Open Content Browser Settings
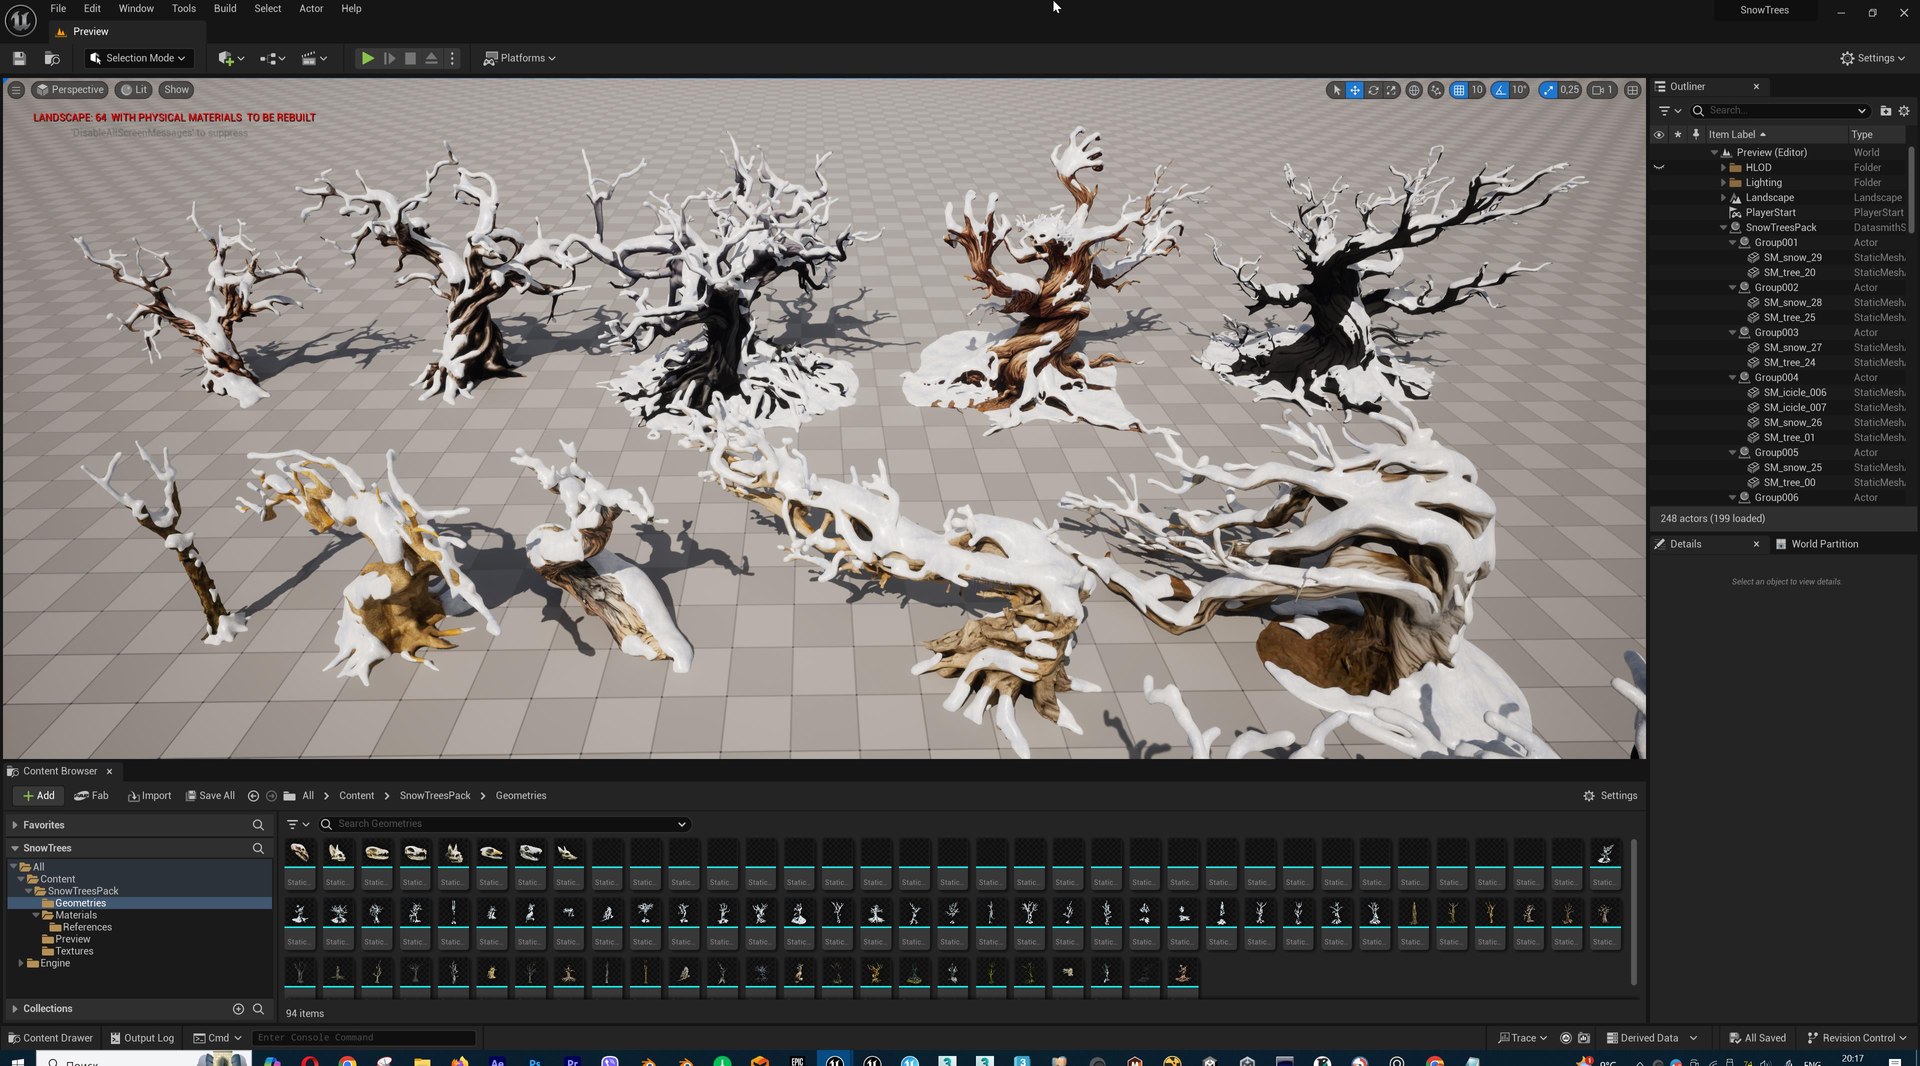Image resolution: width=1920 pixels, height=1066 pixels. click(1610, 796)
